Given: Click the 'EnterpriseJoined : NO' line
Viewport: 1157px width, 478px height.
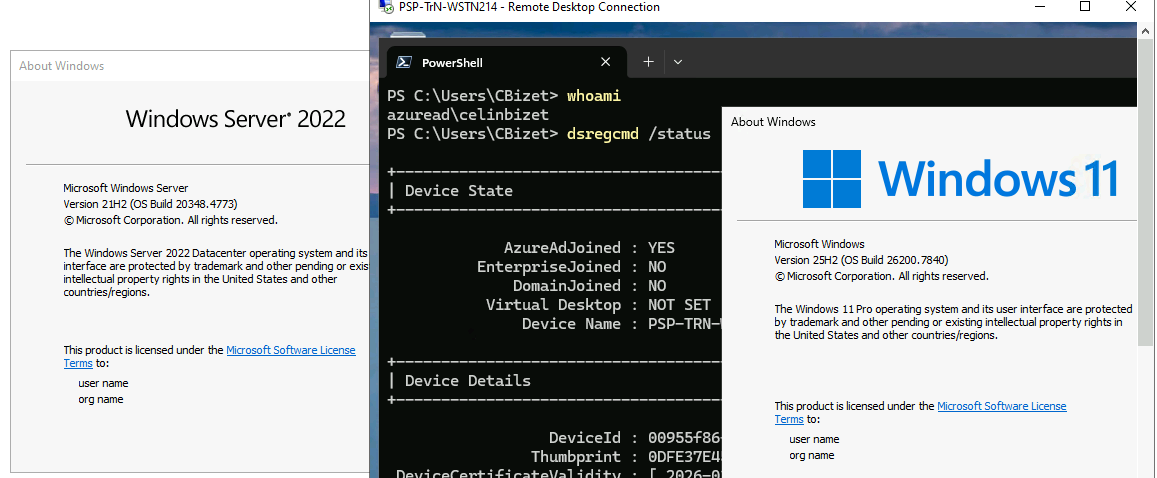Looking at the screenshot, I should point(571,267).
